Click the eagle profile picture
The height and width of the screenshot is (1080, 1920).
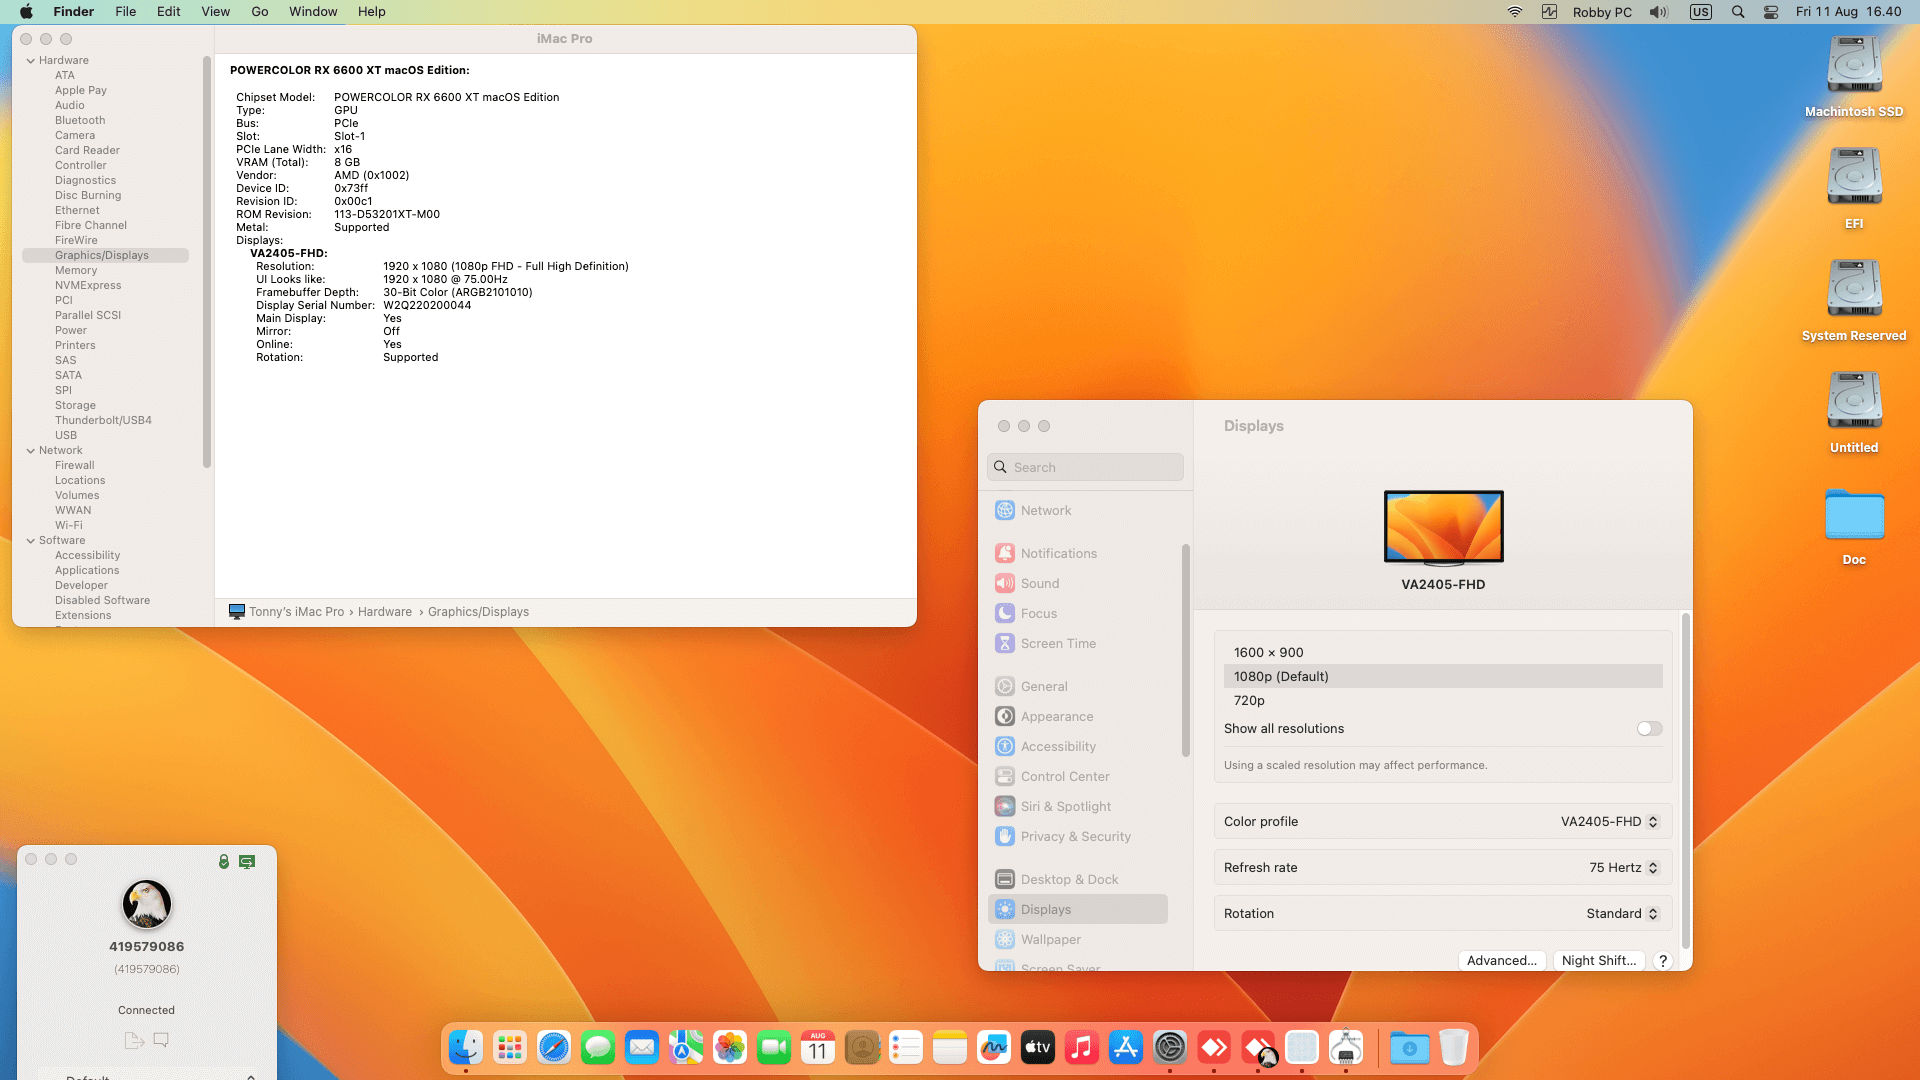coord(147,904)
